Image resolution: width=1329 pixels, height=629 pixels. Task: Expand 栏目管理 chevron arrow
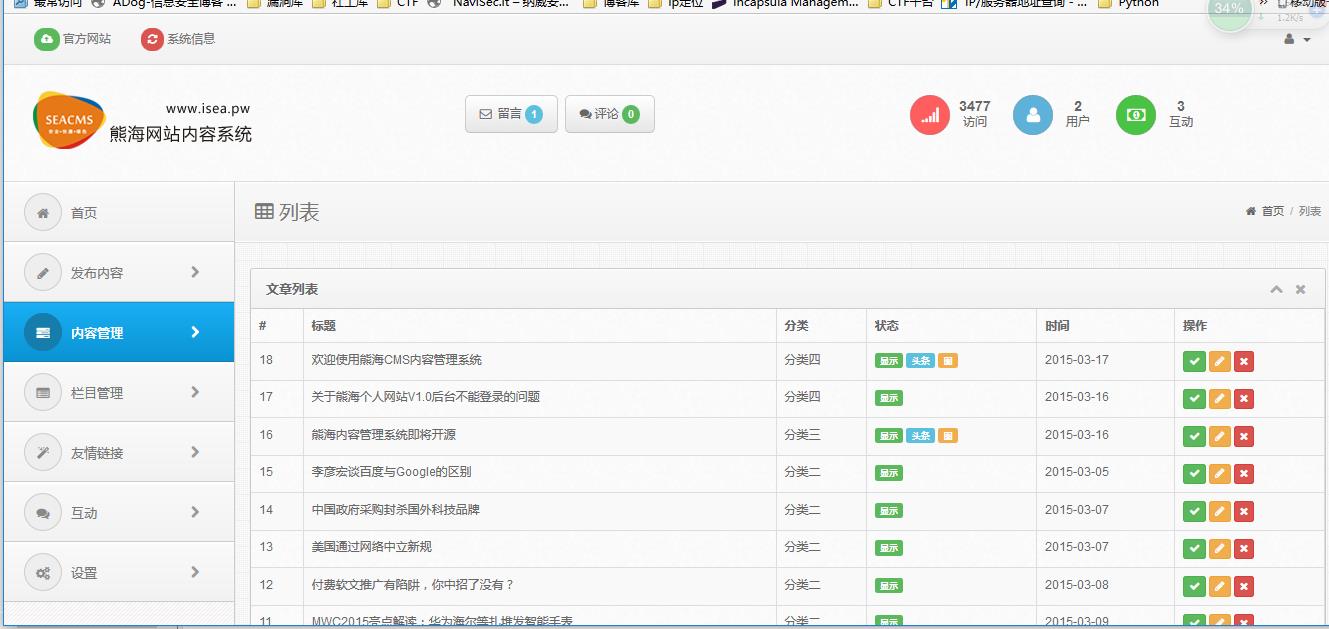click(195, 392)
